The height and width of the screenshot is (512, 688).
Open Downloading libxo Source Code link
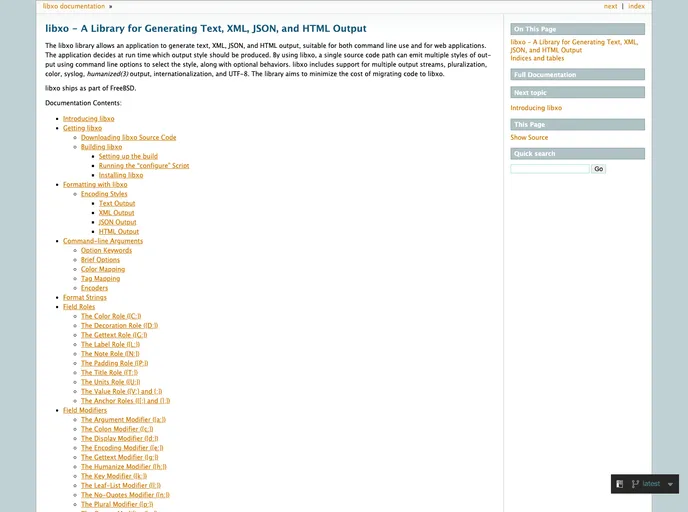(x=129, y=137)
